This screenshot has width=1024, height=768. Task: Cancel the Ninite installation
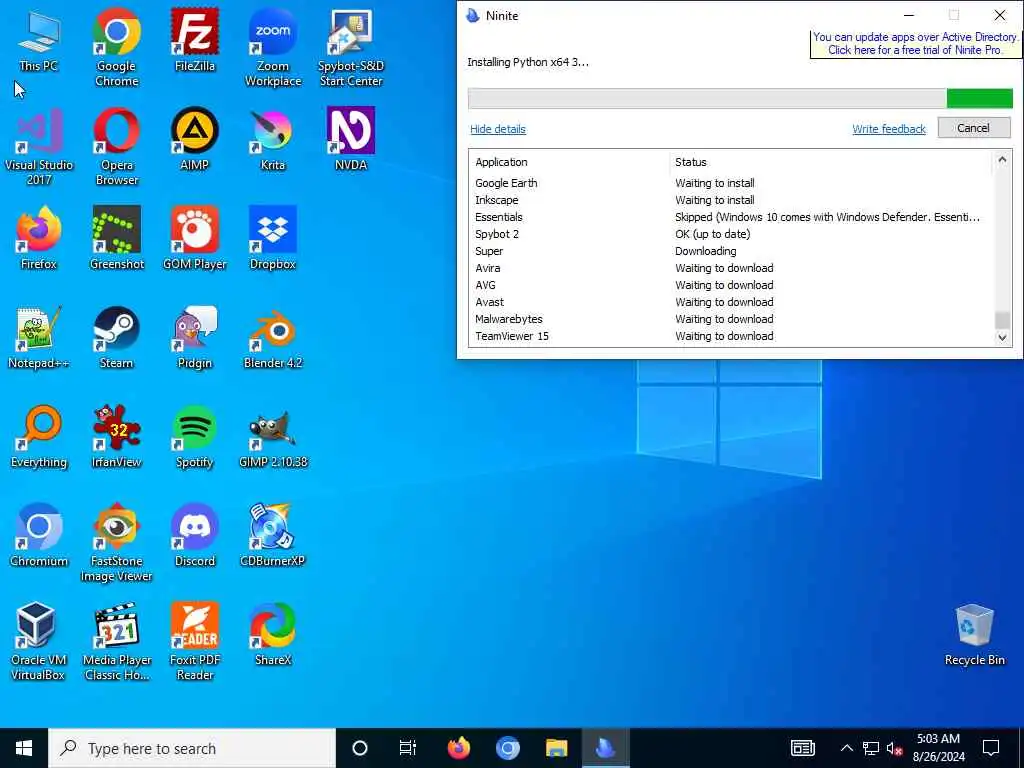coord(974,128)
